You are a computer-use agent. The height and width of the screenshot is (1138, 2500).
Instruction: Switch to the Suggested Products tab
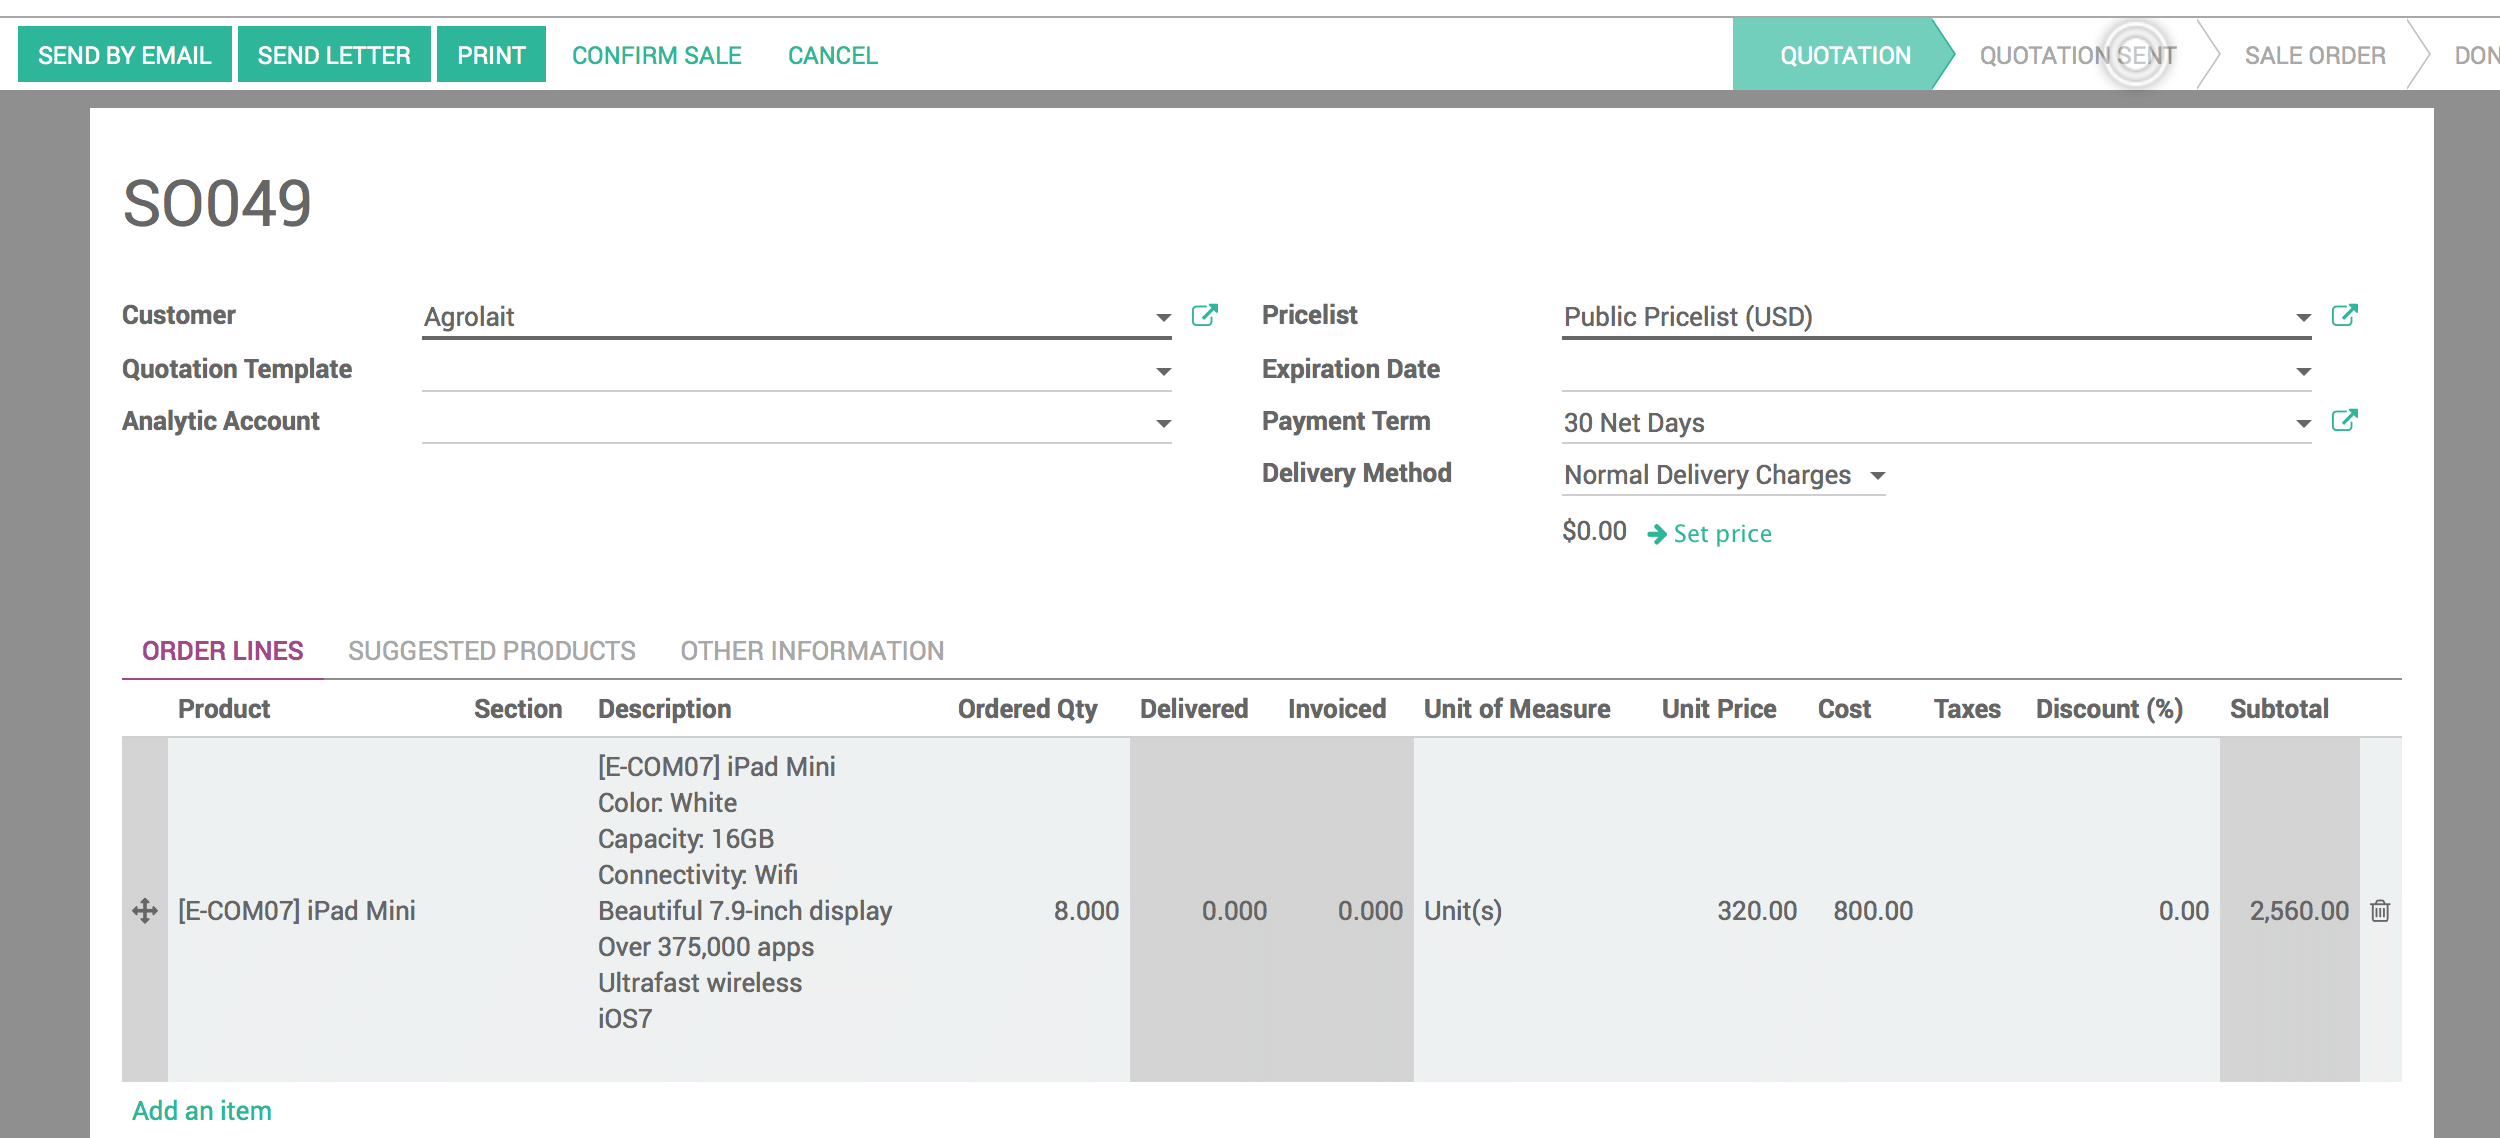pyautogui.click(x=491, y=650)
